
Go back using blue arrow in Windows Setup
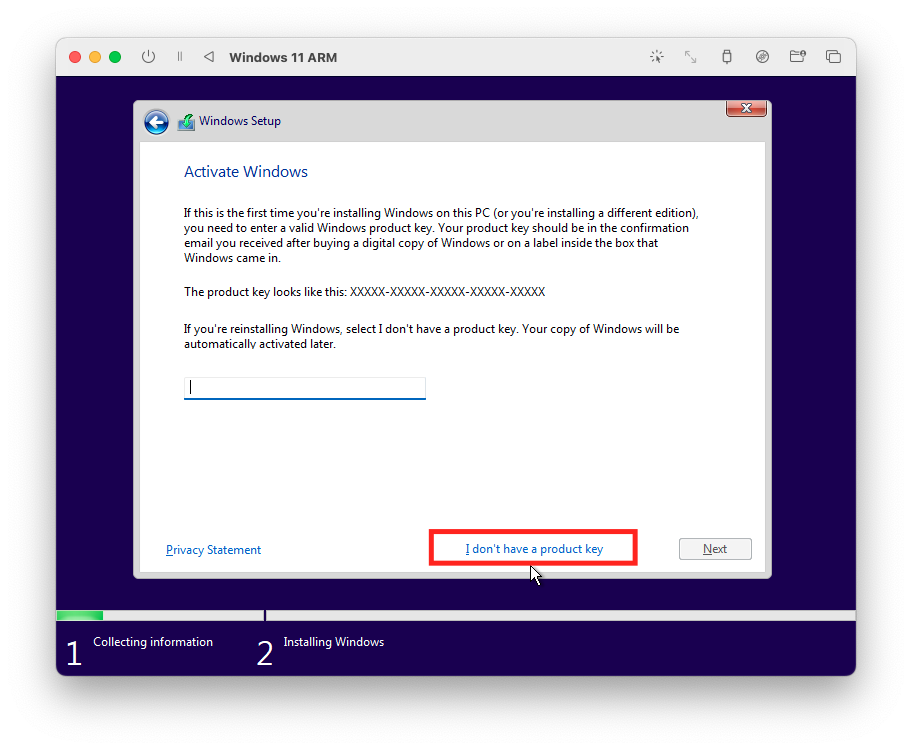pyautogui.click(x=156, y=122)
